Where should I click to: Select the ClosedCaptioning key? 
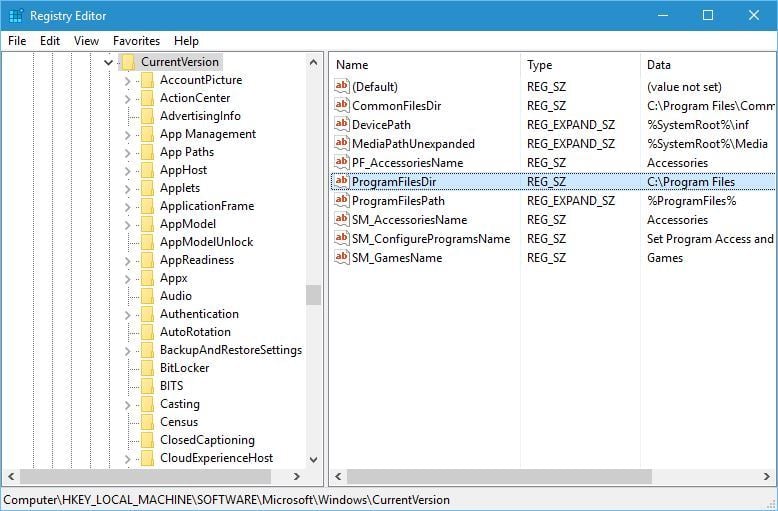click(x=207, y=440)
